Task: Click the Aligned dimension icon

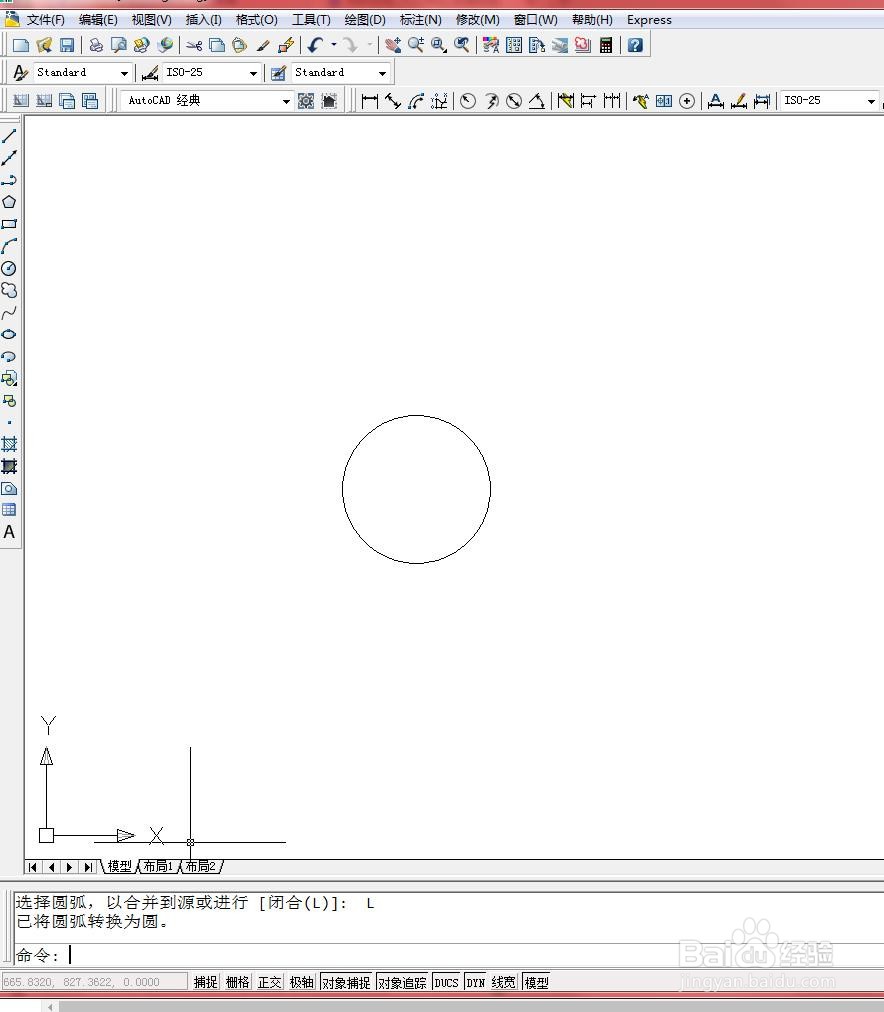Action: tap(393, 101)
